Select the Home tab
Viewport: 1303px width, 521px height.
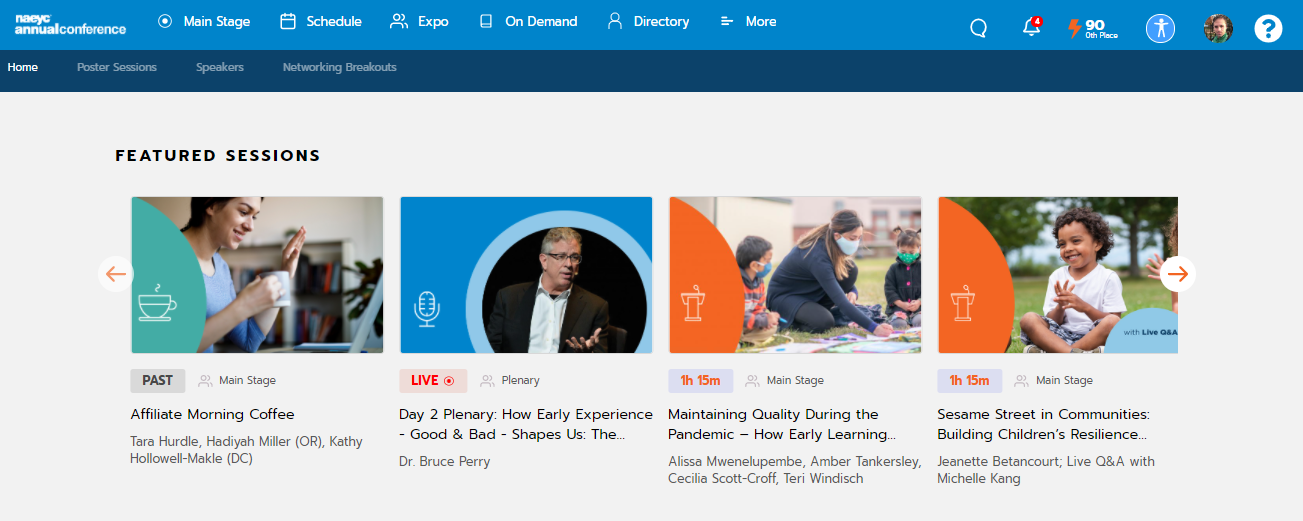pos(22,67)
